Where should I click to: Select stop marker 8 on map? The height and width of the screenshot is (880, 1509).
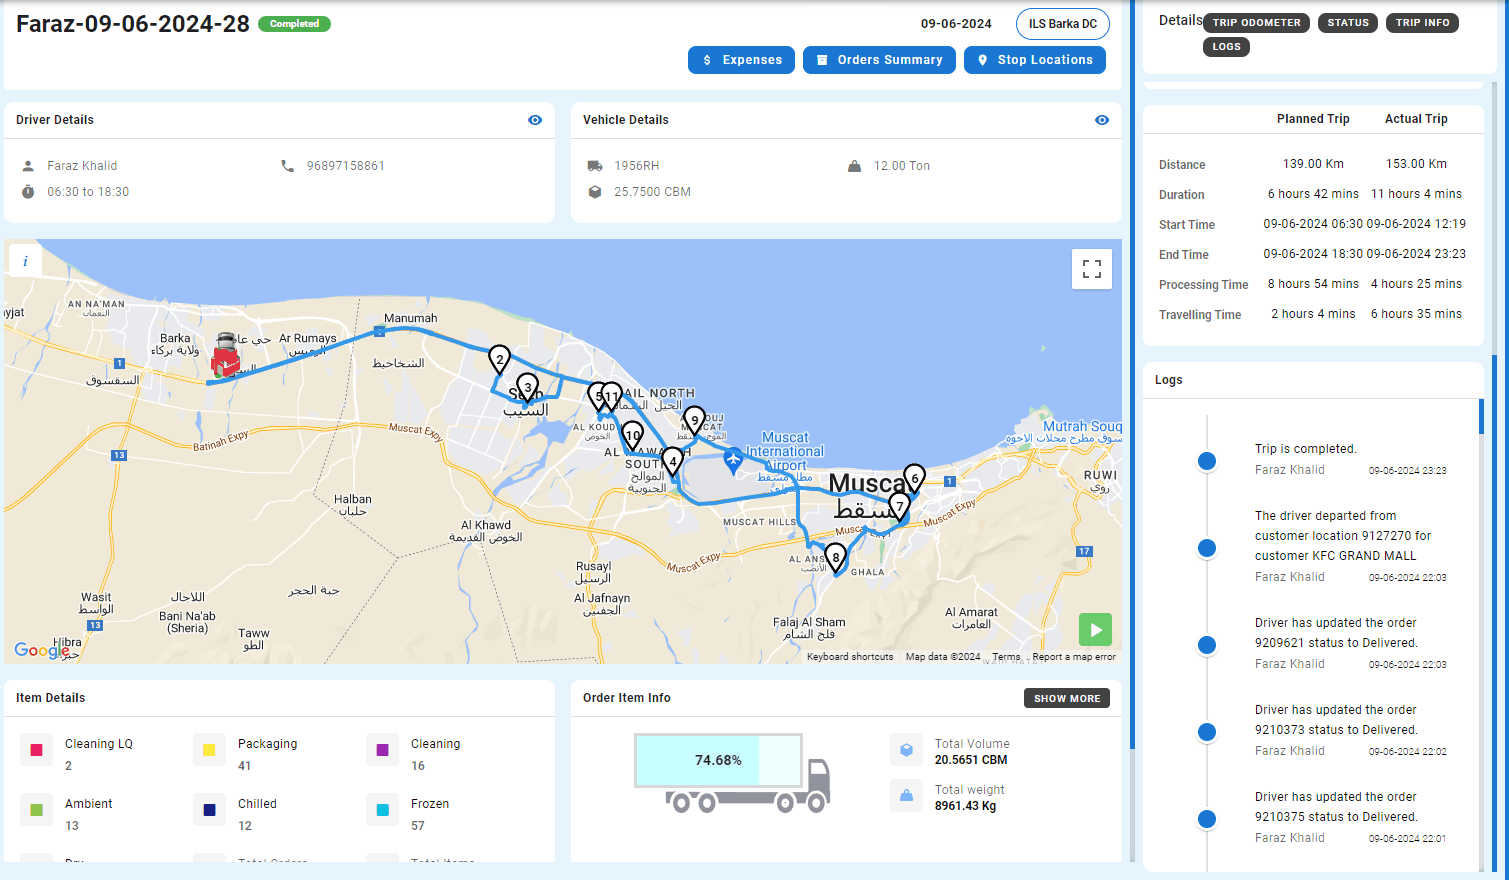coord(835,557)
